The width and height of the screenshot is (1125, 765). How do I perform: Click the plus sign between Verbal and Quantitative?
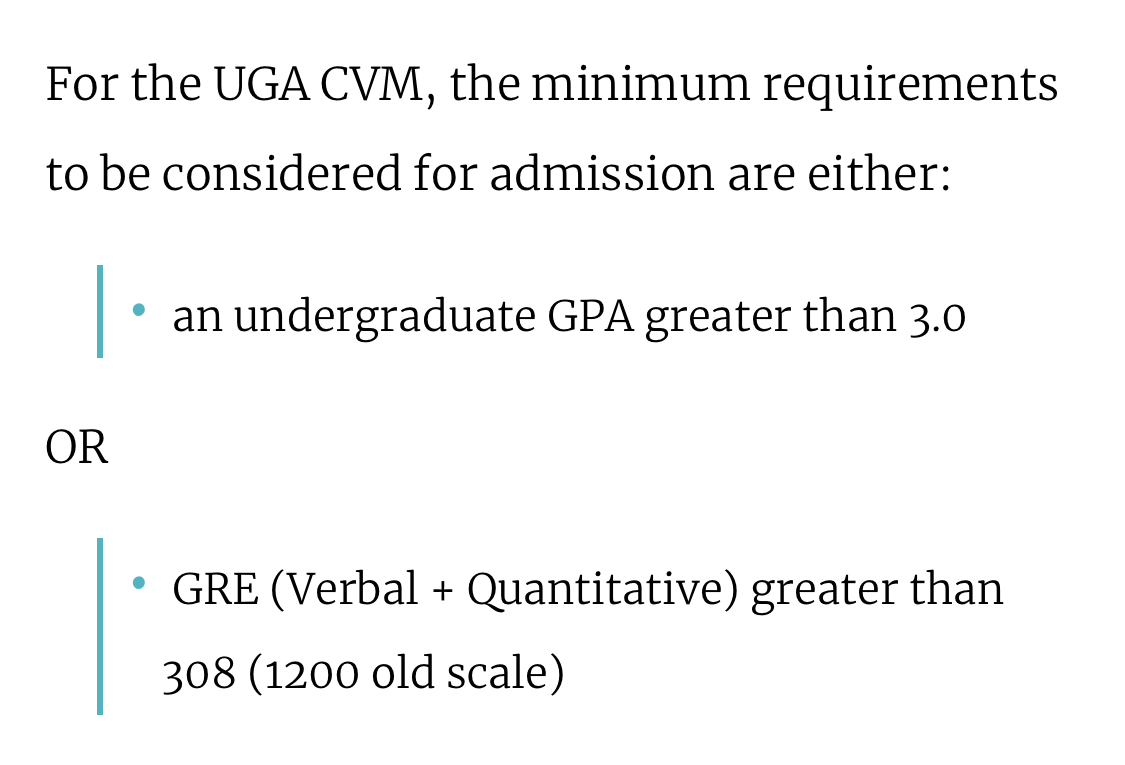coord(443,591)
